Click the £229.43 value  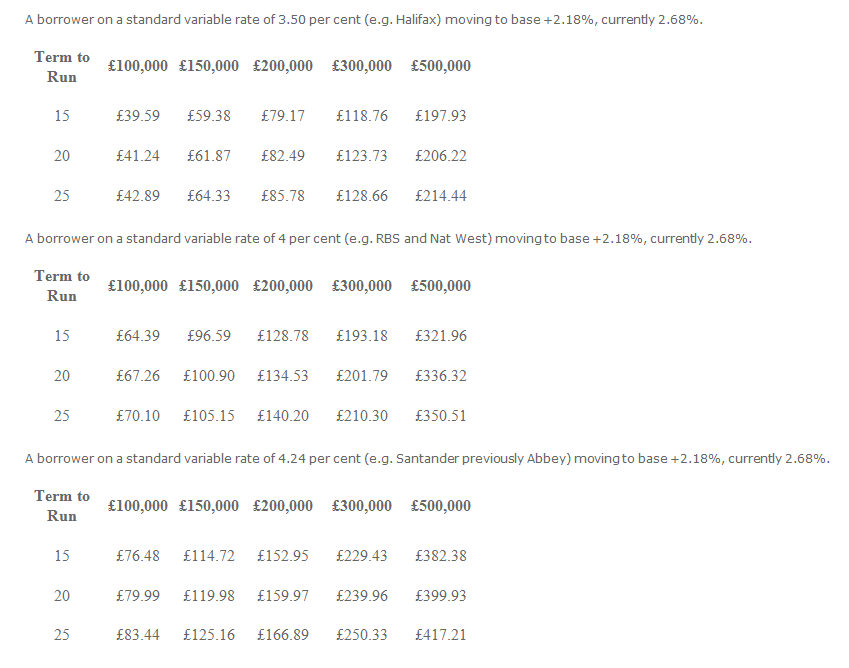(x=362, y=556)
